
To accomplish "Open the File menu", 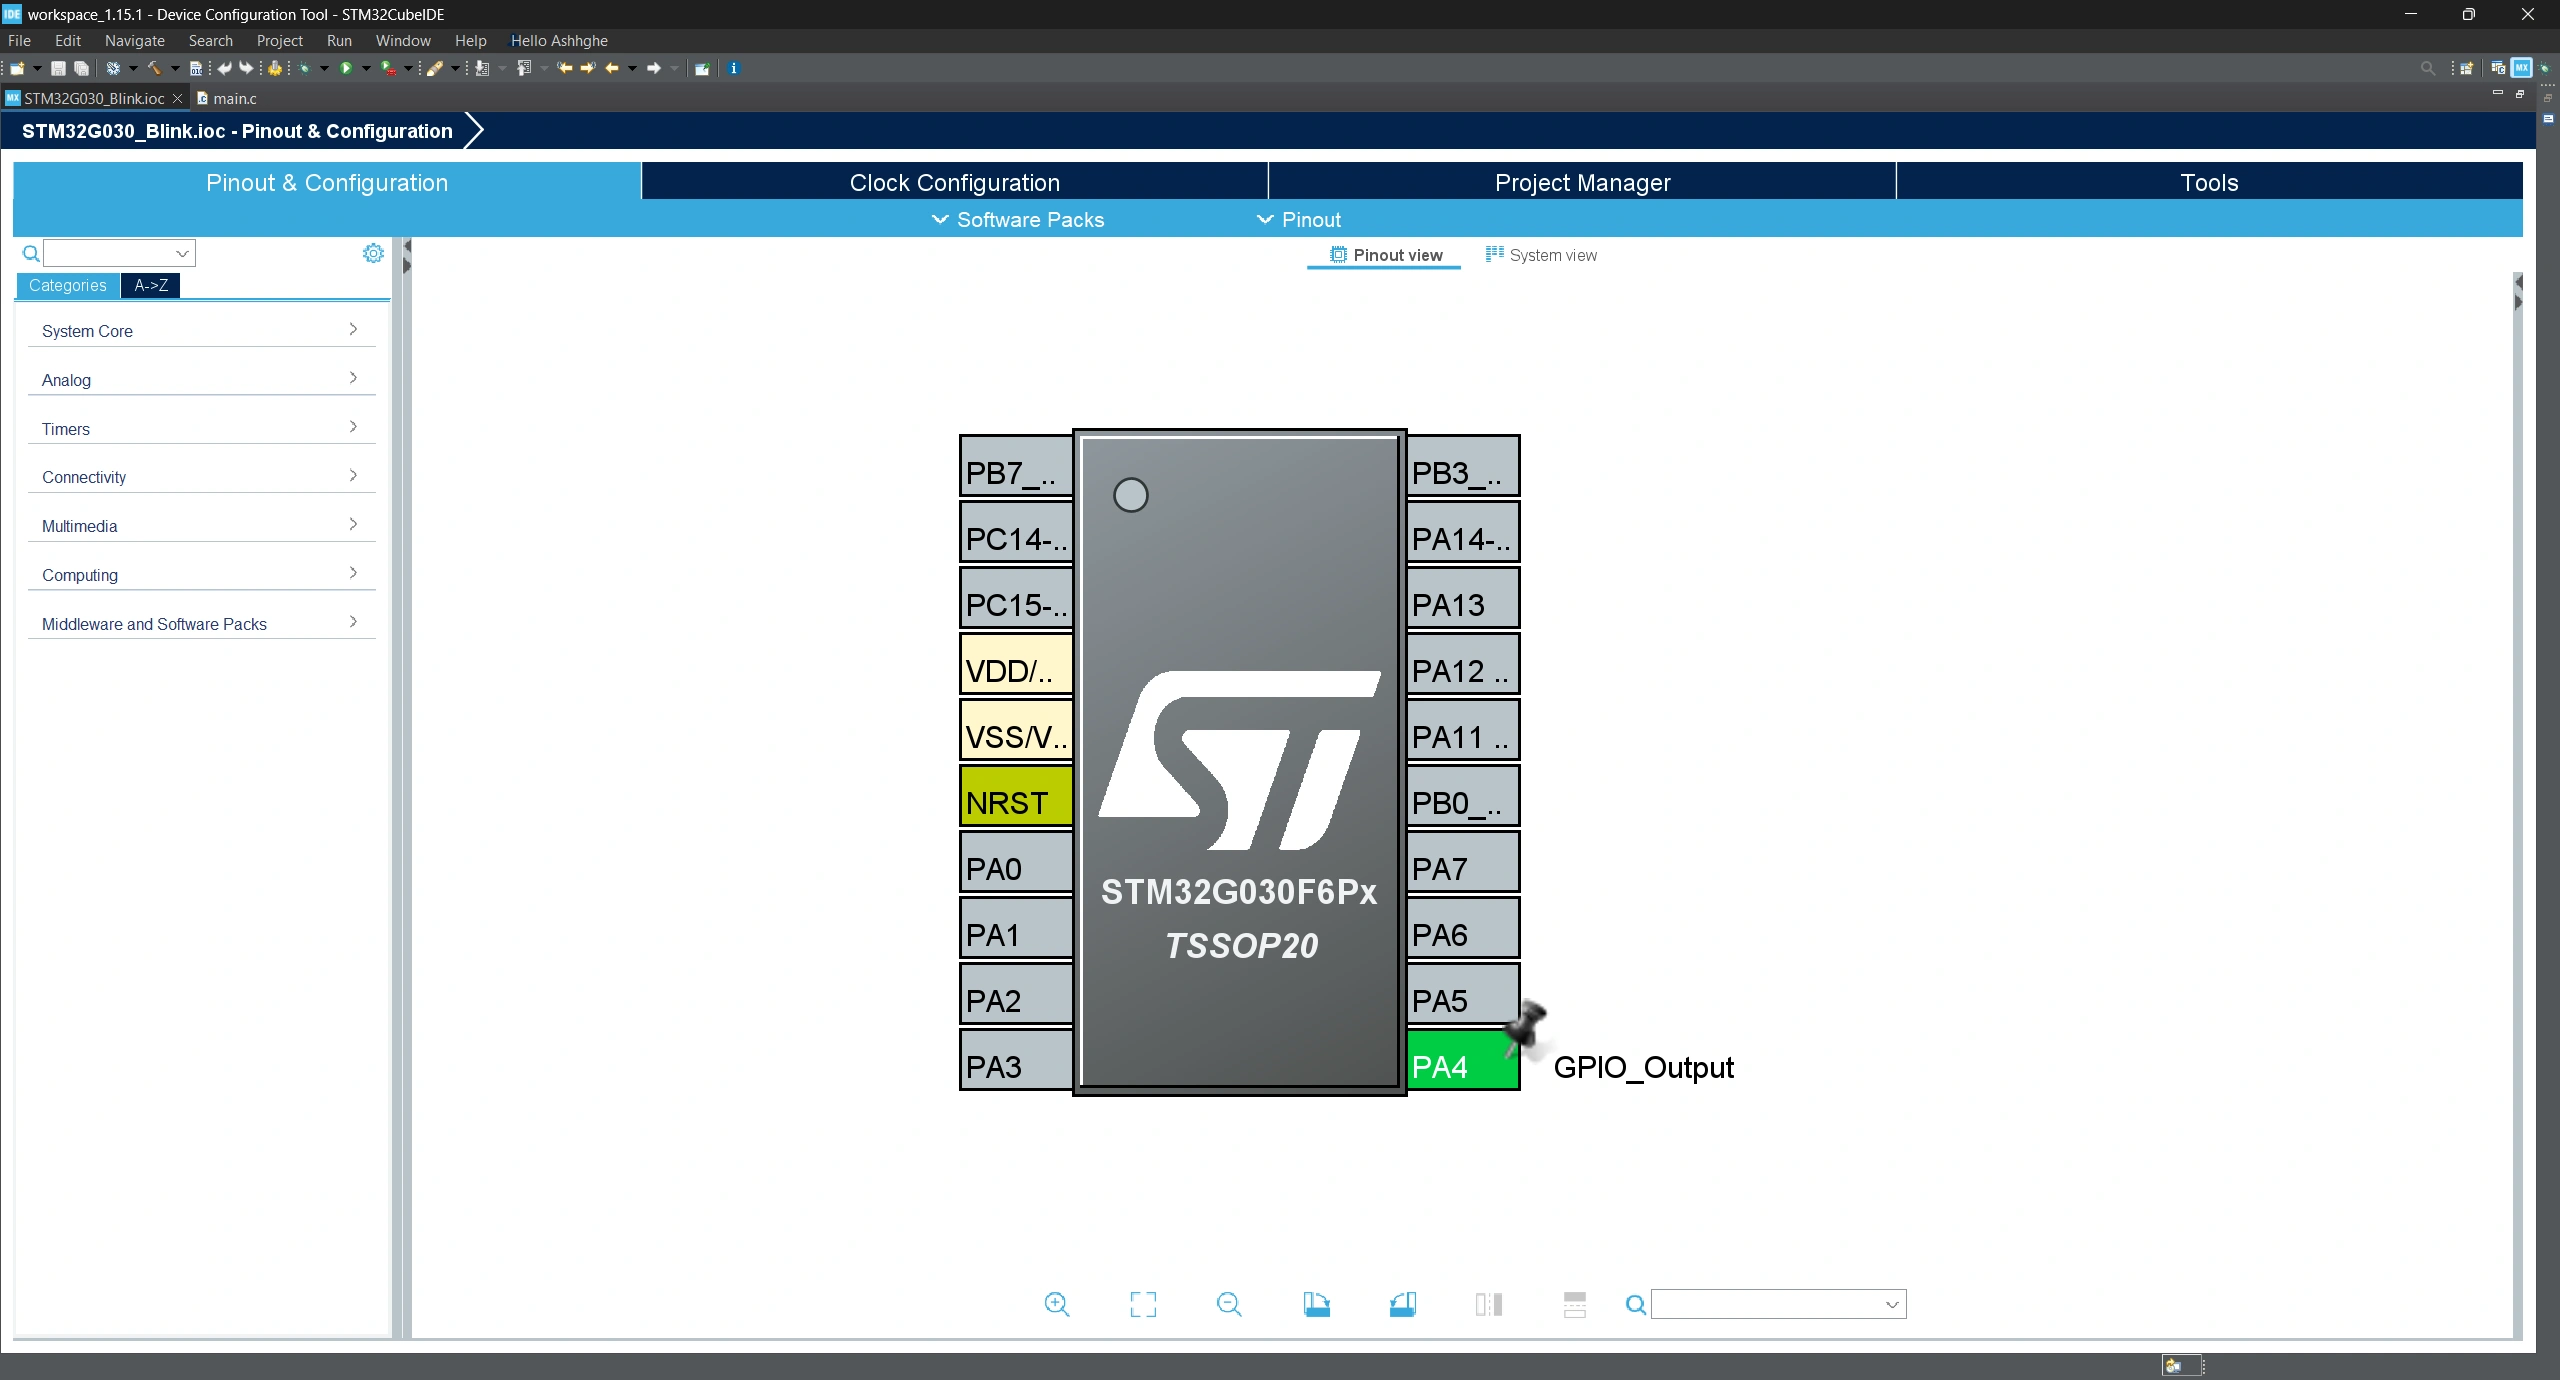I will coord(19,40).
